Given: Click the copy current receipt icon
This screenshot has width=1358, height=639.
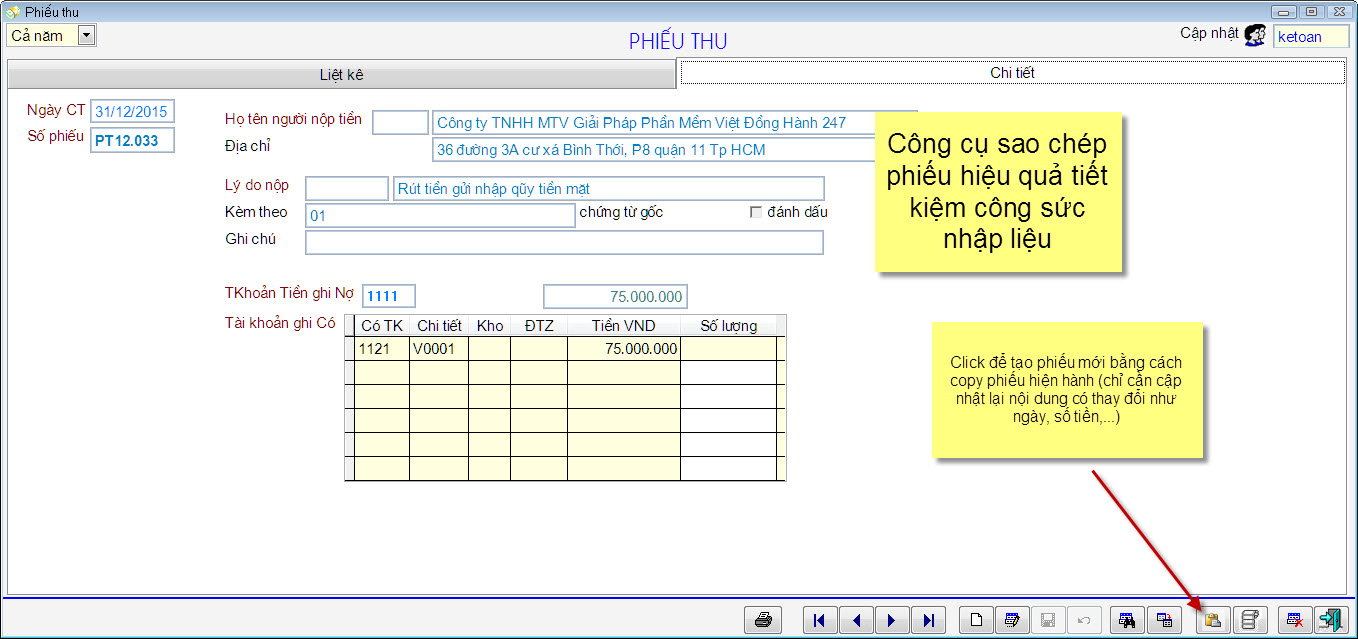Looking at the screenshot, I should coord(1212,620).
